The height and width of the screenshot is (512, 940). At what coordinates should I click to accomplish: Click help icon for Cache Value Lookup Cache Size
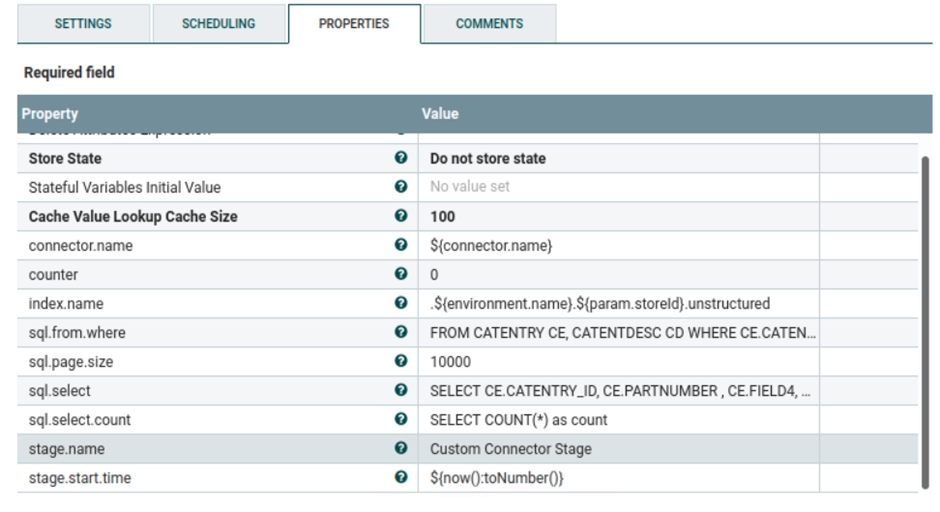click(x=401, y=216)
